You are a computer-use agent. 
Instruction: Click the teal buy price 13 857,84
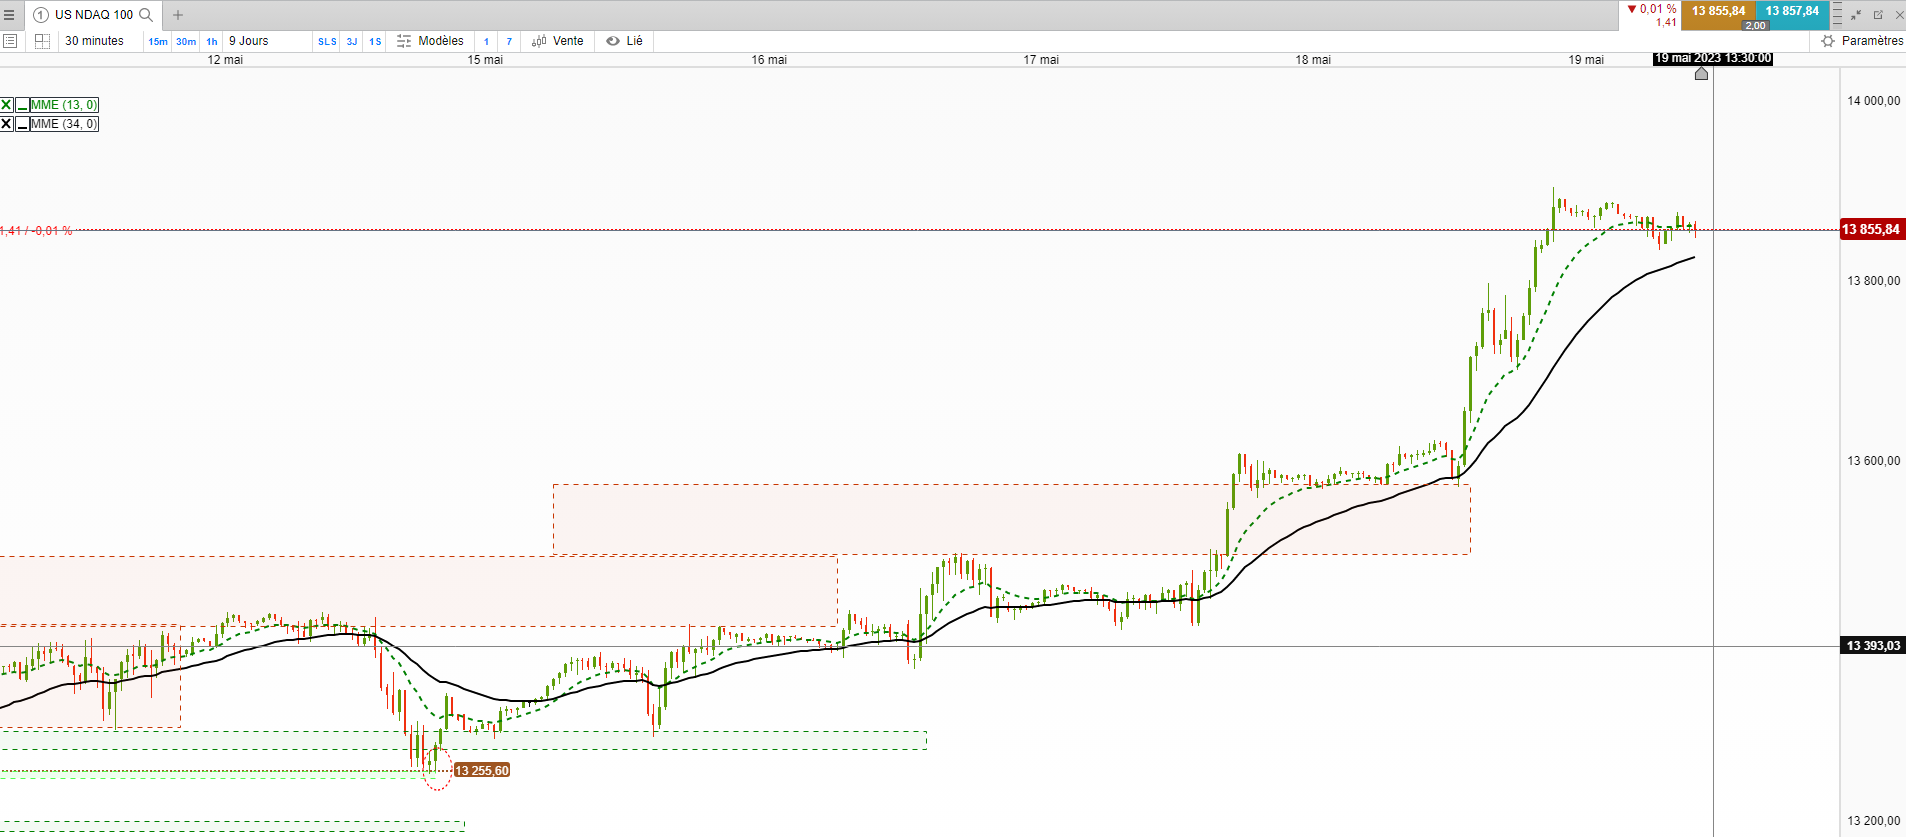click(x=1792, y=11)
